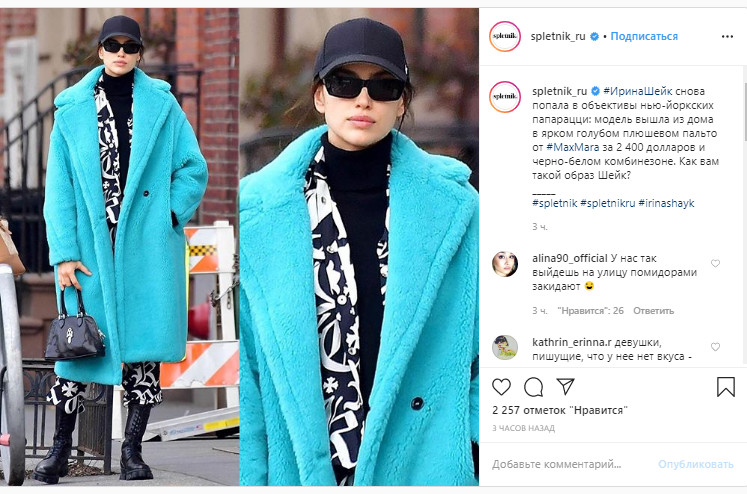Viewport: 747px width, 494px height.
Task: Open the three-dots more options menu
Action: (x=727, y=37)
